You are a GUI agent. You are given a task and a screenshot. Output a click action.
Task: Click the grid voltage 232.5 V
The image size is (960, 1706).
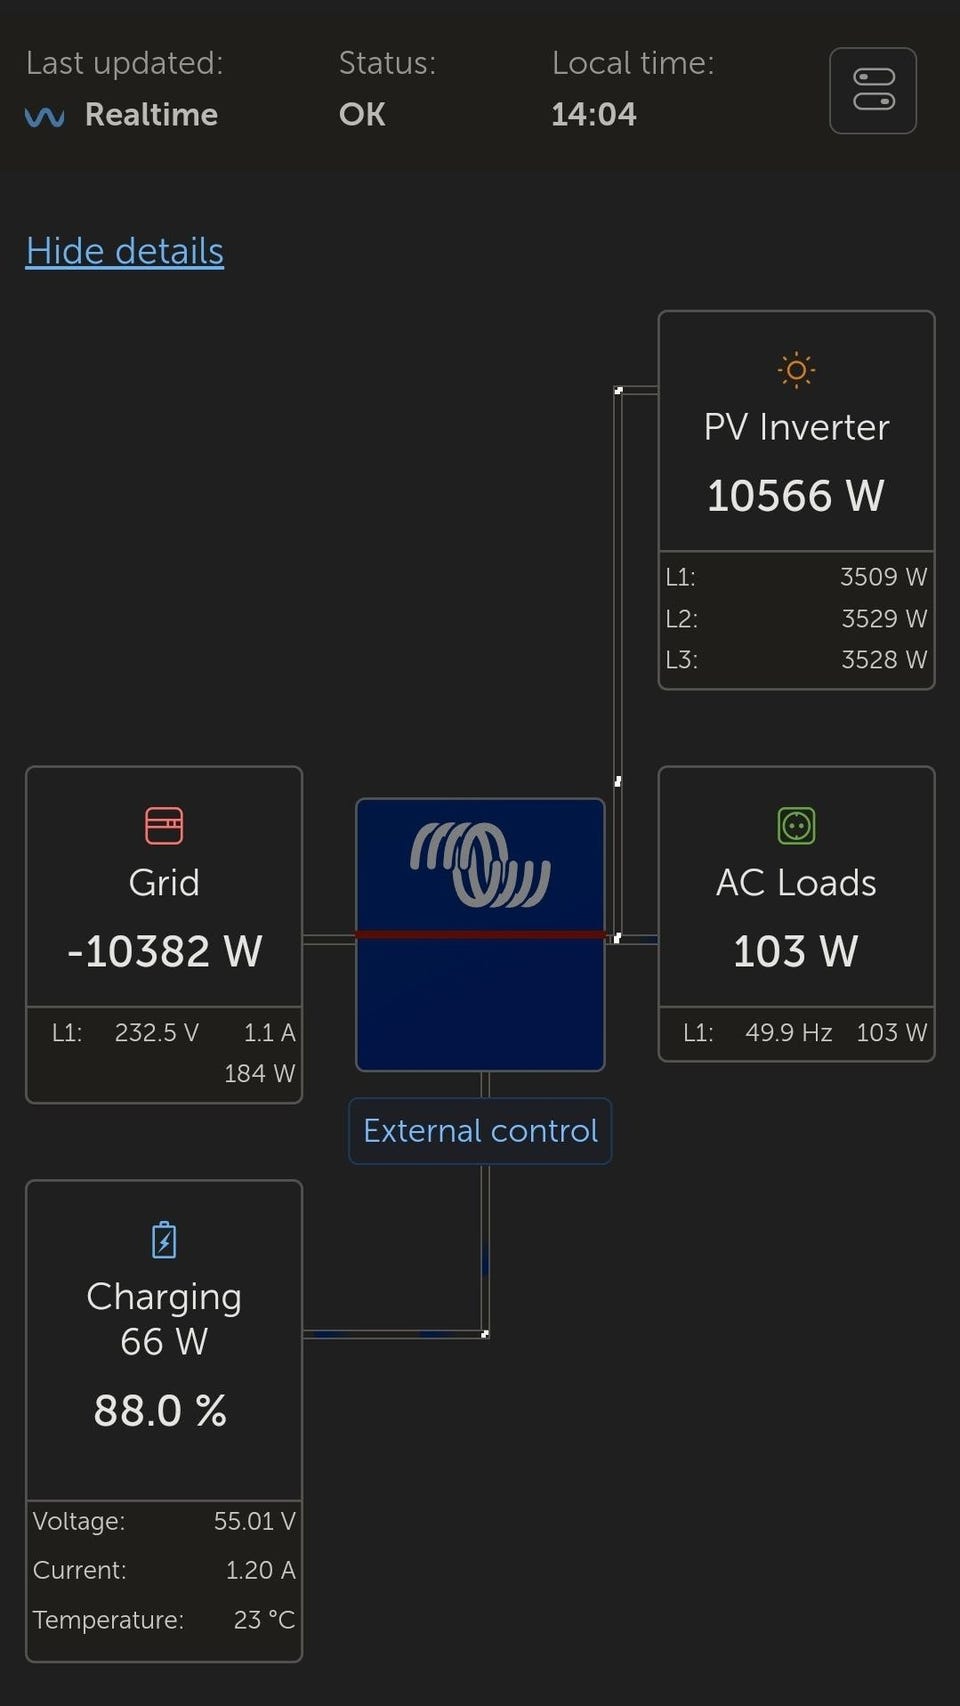[157, 1033]
